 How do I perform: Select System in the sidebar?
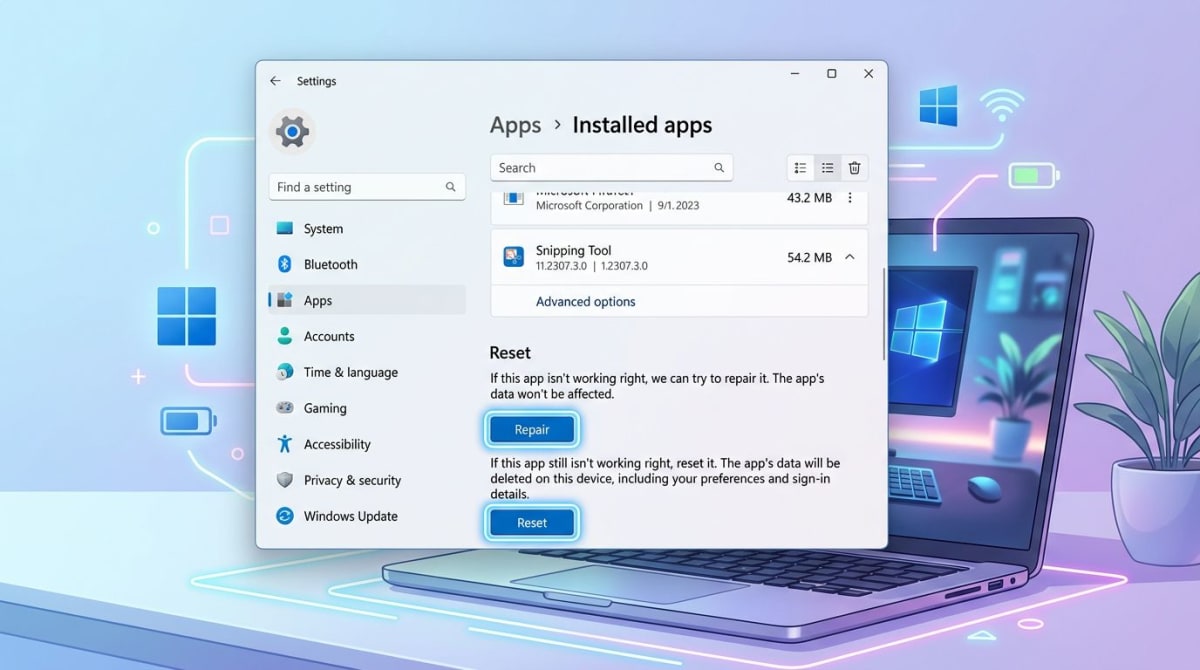pyautogui.click(x=367, y=229)
